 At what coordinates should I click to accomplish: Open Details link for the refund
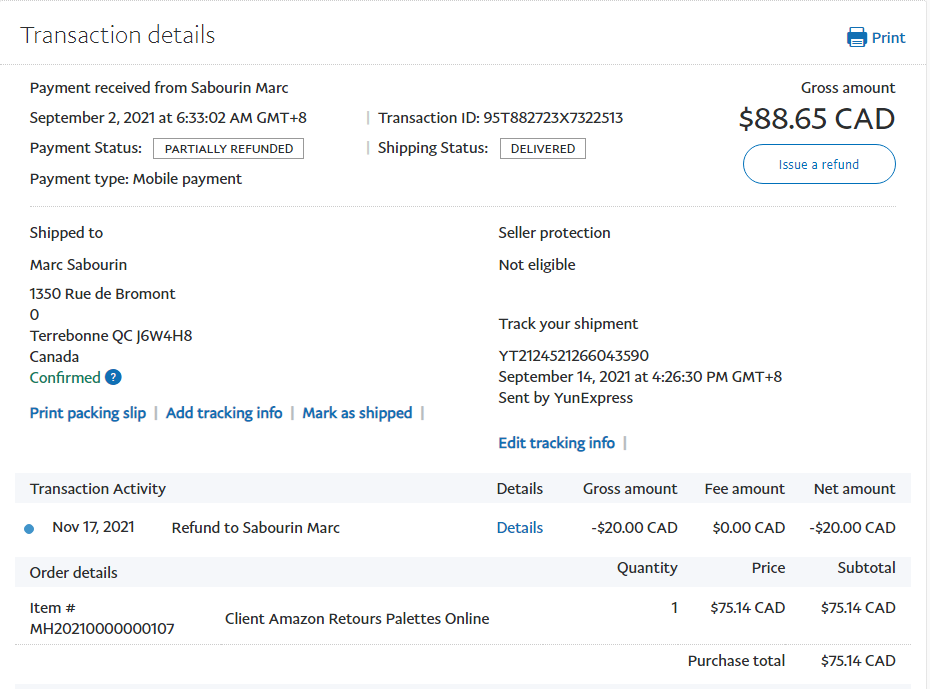click(x=520, y=528)
